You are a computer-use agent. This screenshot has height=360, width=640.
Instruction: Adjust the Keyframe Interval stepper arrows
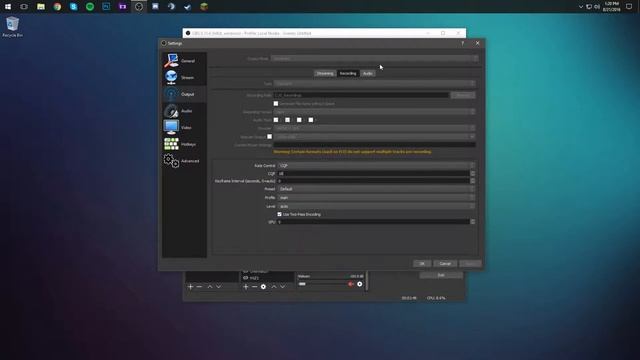472,181
